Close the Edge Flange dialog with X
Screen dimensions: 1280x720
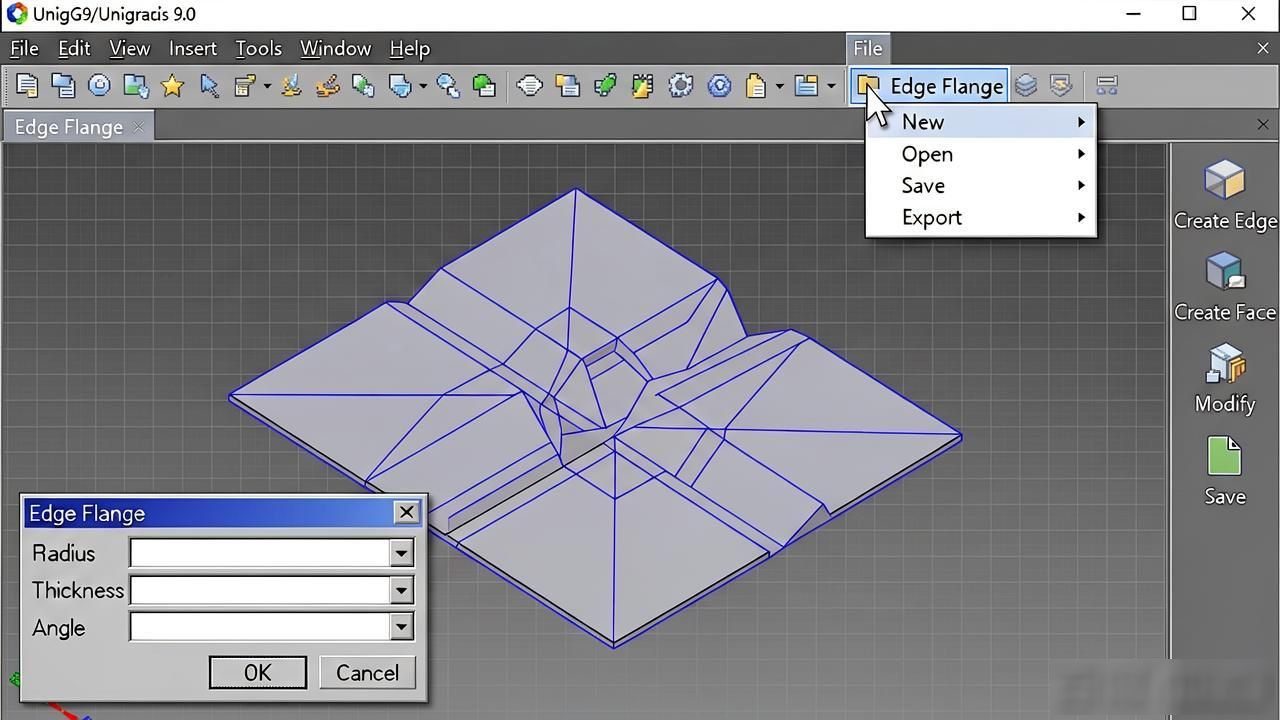[x=406, y=513]
